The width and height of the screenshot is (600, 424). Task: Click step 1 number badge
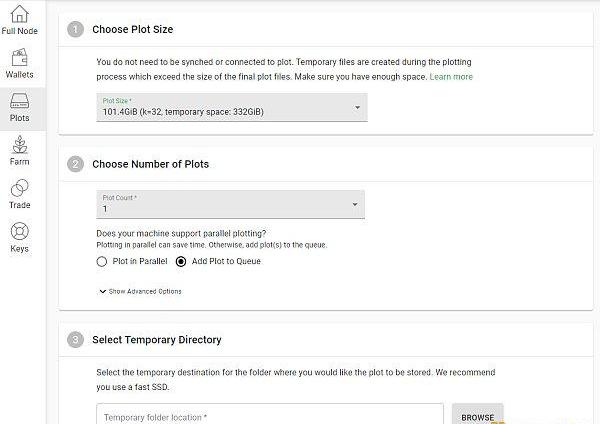coord(75,29)
